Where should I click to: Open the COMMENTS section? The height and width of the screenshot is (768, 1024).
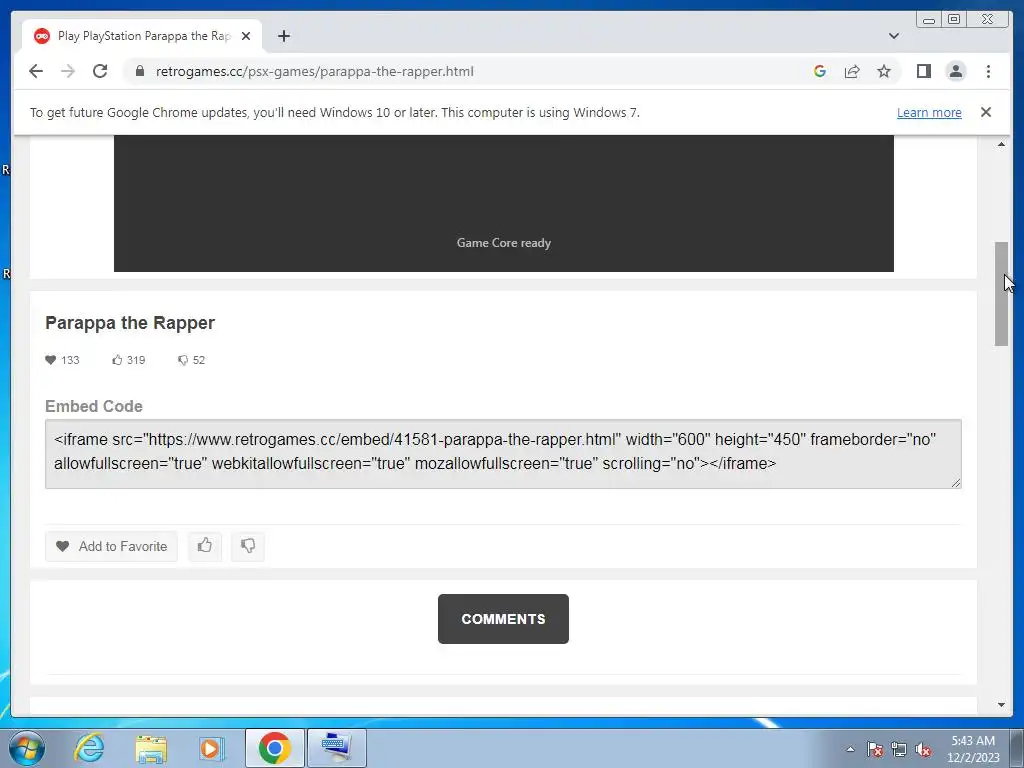503,618
